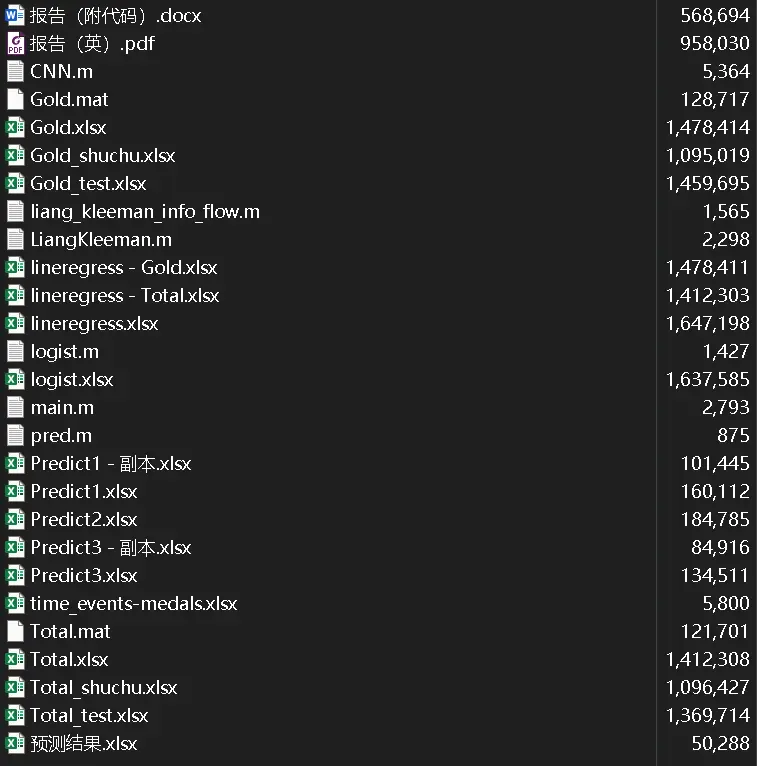The image size is (757, 766).
Task: Click the Excel icon beside logist.xlsx
Action: click(15, 379)
